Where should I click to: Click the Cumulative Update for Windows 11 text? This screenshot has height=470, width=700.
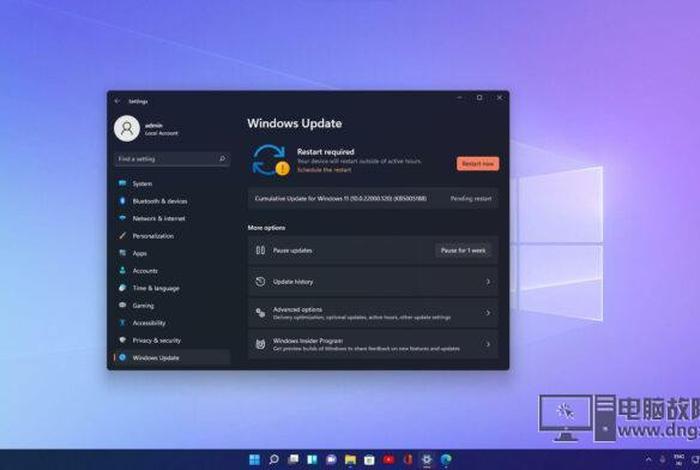click(341, 199)
